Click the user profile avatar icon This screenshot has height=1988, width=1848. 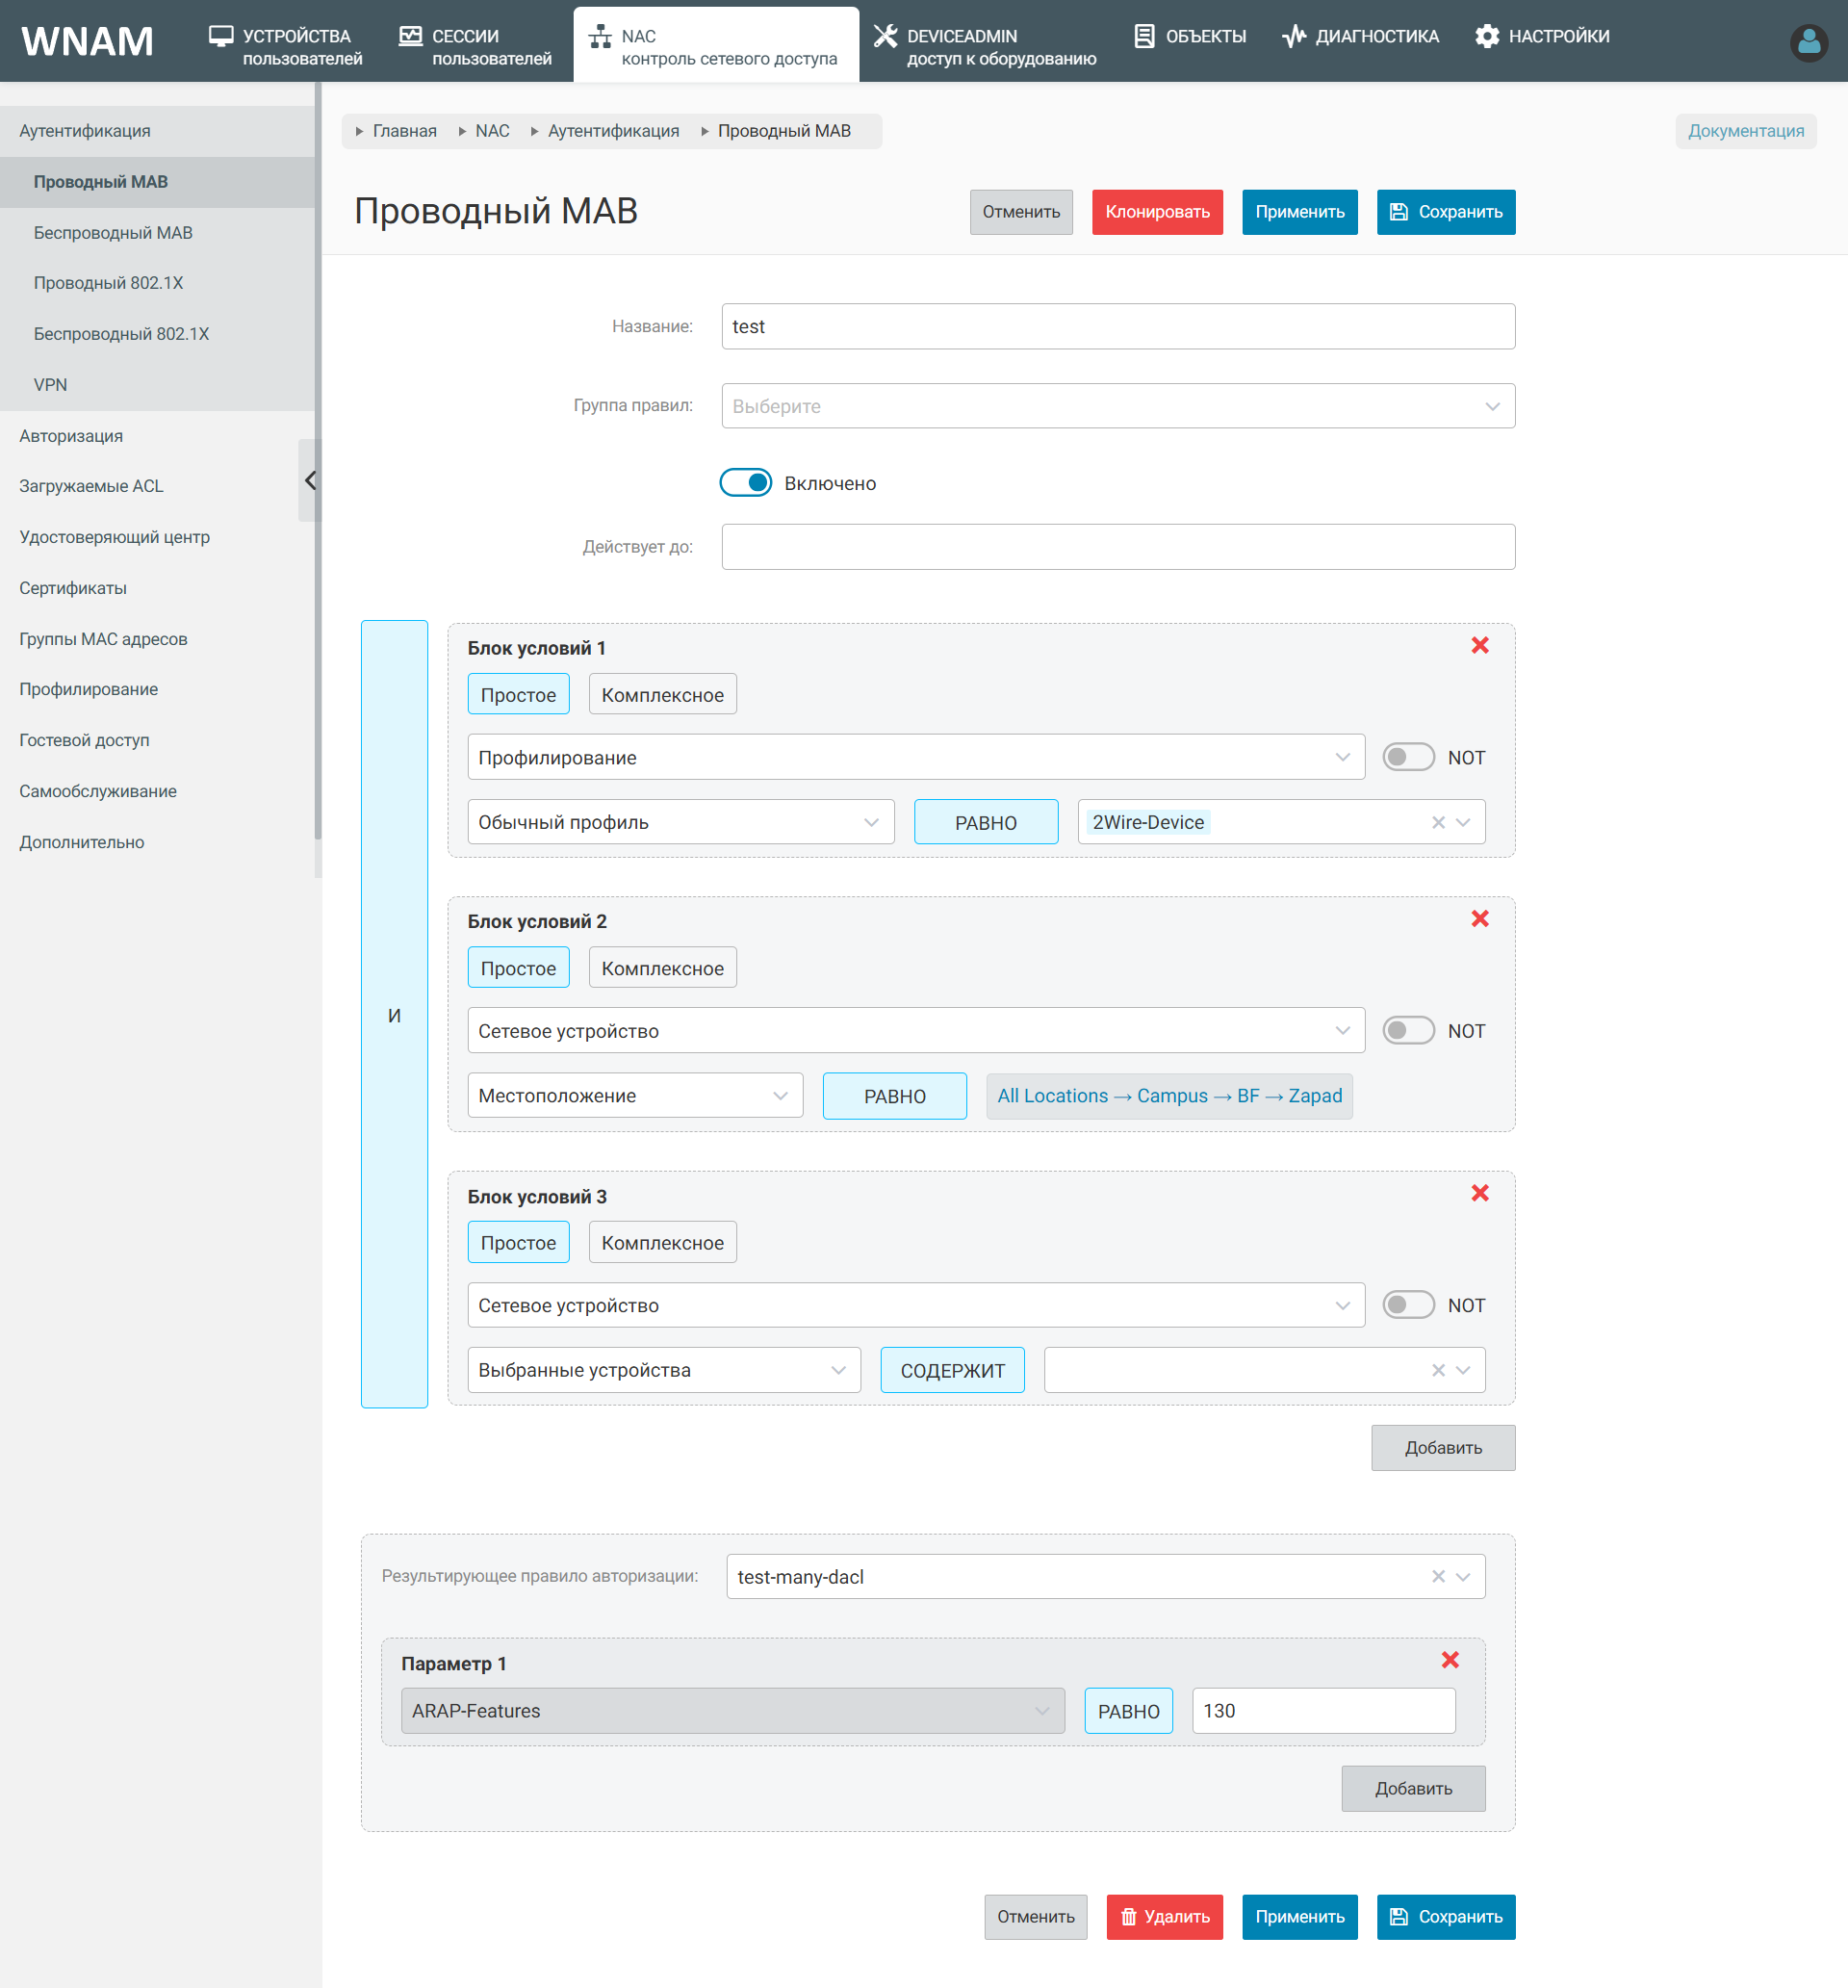[1807, 42]
